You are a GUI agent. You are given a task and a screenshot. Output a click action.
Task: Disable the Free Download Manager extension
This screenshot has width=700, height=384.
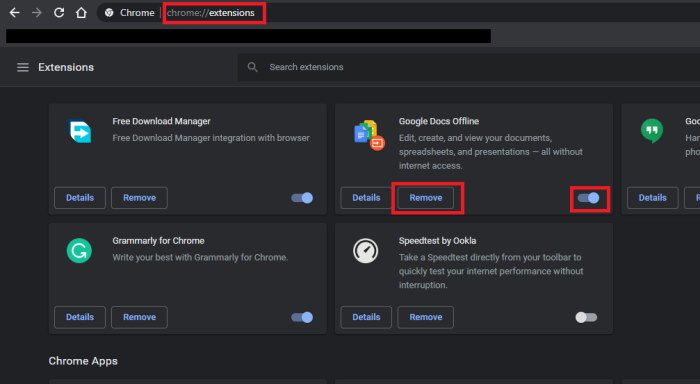point(302,198)
